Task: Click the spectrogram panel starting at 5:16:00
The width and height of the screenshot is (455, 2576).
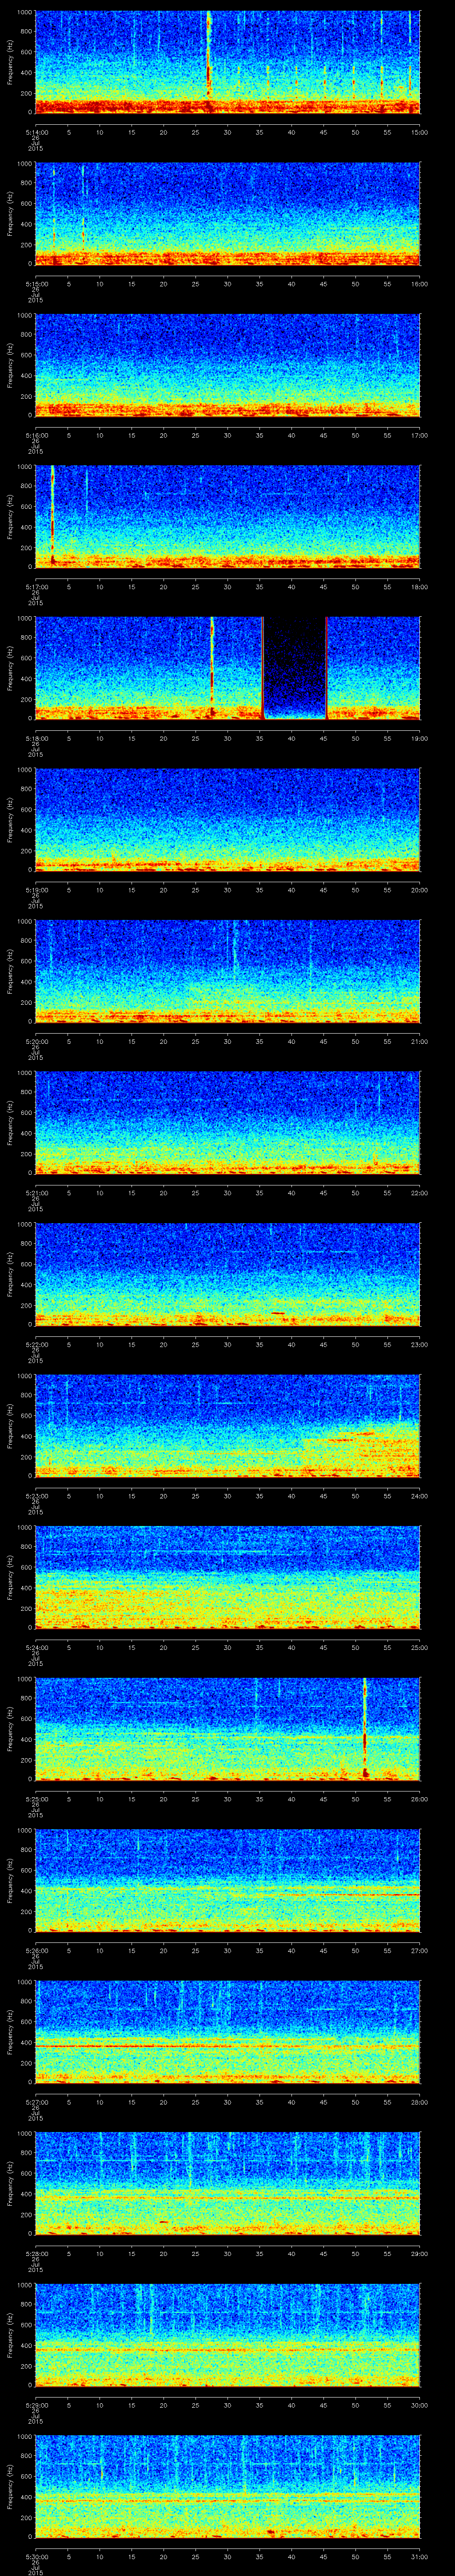Action: pyautogui.click(x=227, y=366)
